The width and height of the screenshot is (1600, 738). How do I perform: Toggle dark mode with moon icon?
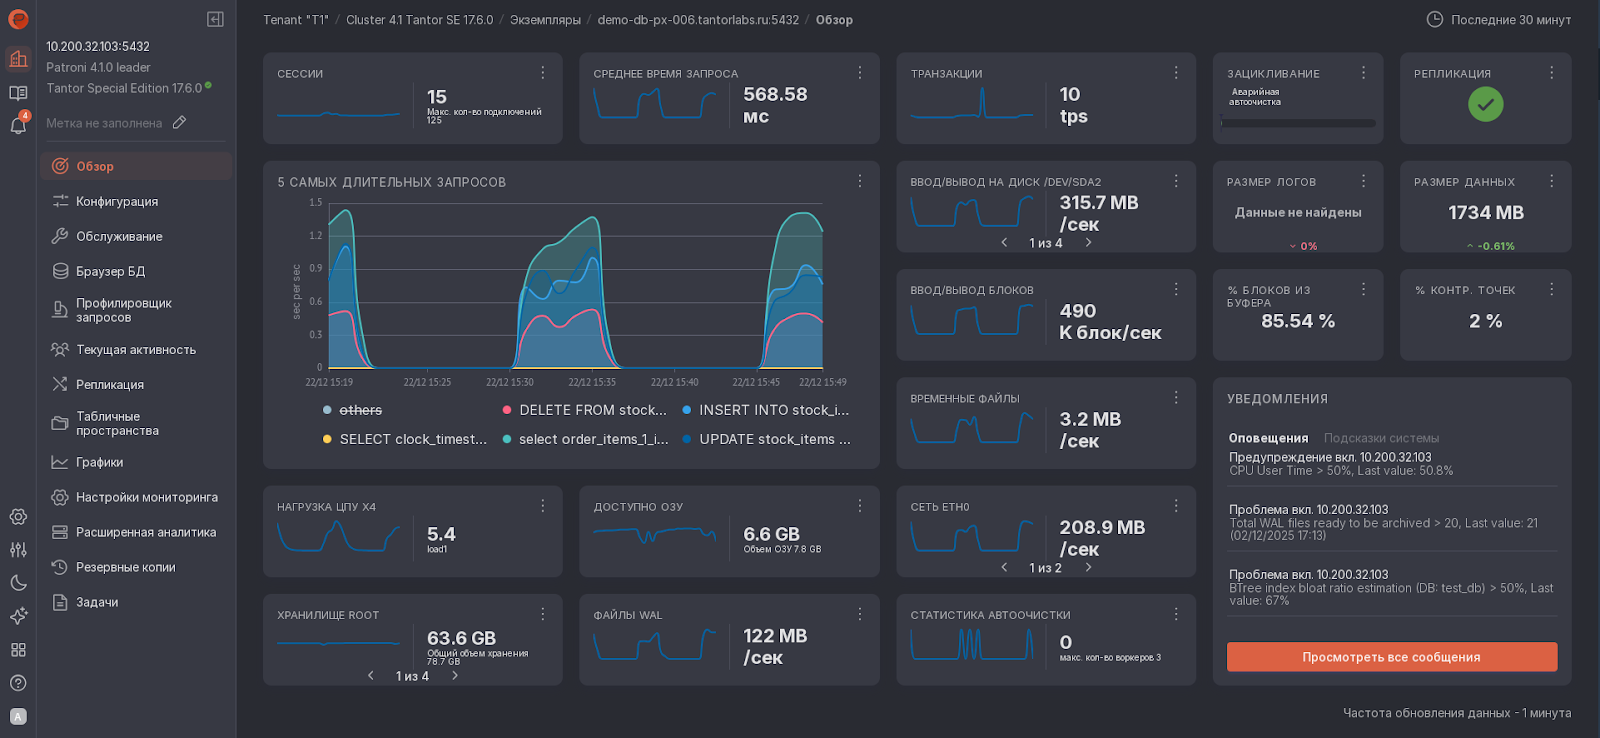(x=18, y=583)
